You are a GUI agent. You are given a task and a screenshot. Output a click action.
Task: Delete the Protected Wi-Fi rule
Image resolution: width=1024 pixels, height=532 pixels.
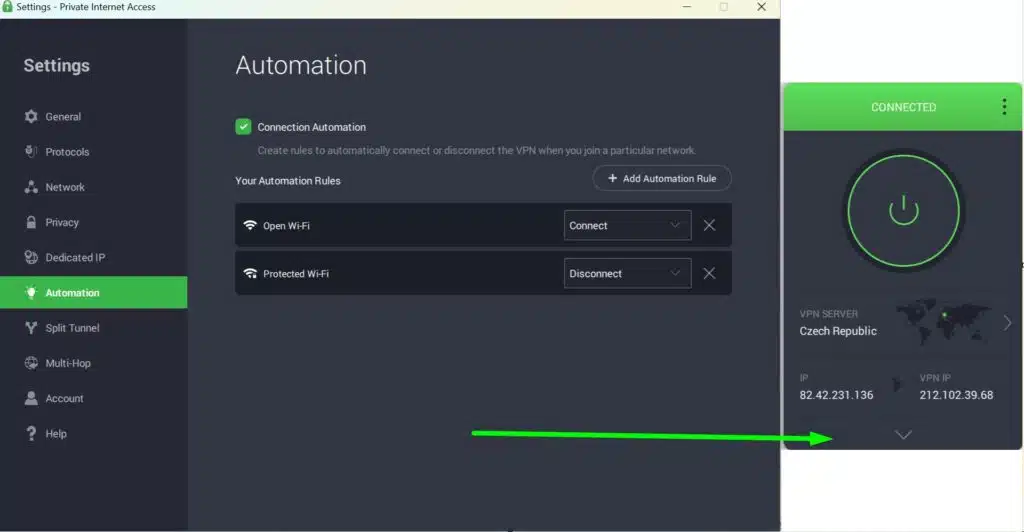coord(709,274)
